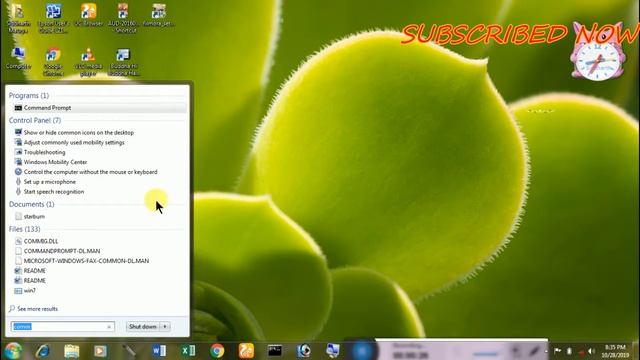The height and width of the screenshot is (360, 640).
Task: Open the AUD-2016 Shortcut desktop icon
Action: pyautogui.click(x=123, y=18)
